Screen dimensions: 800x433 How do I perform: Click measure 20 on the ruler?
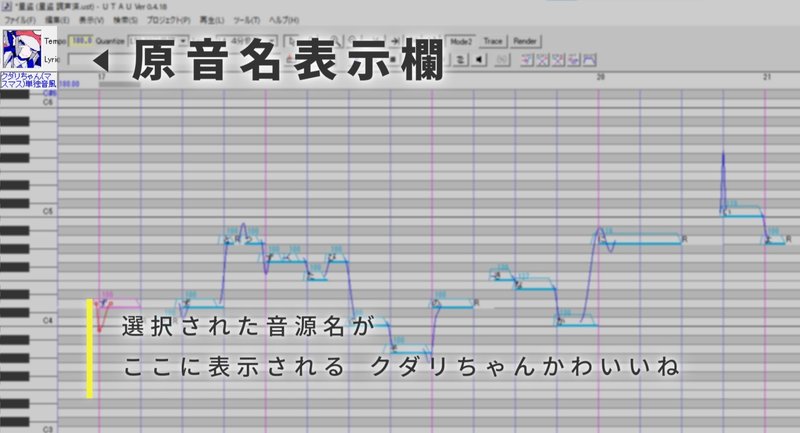point(601,77)
